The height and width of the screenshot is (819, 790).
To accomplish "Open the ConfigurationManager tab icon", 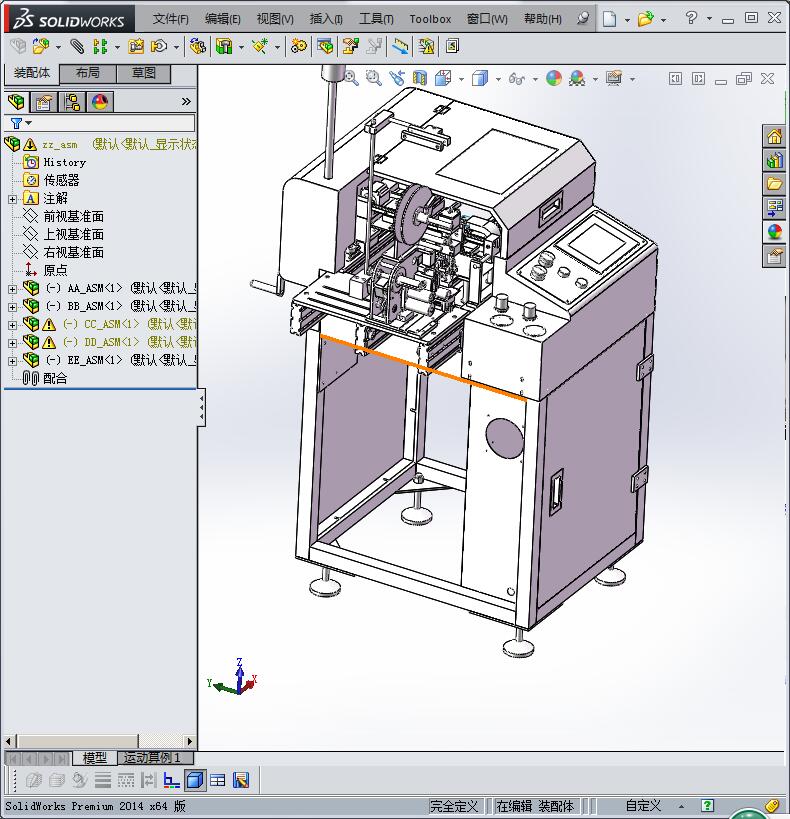I will tap(72, 102).
